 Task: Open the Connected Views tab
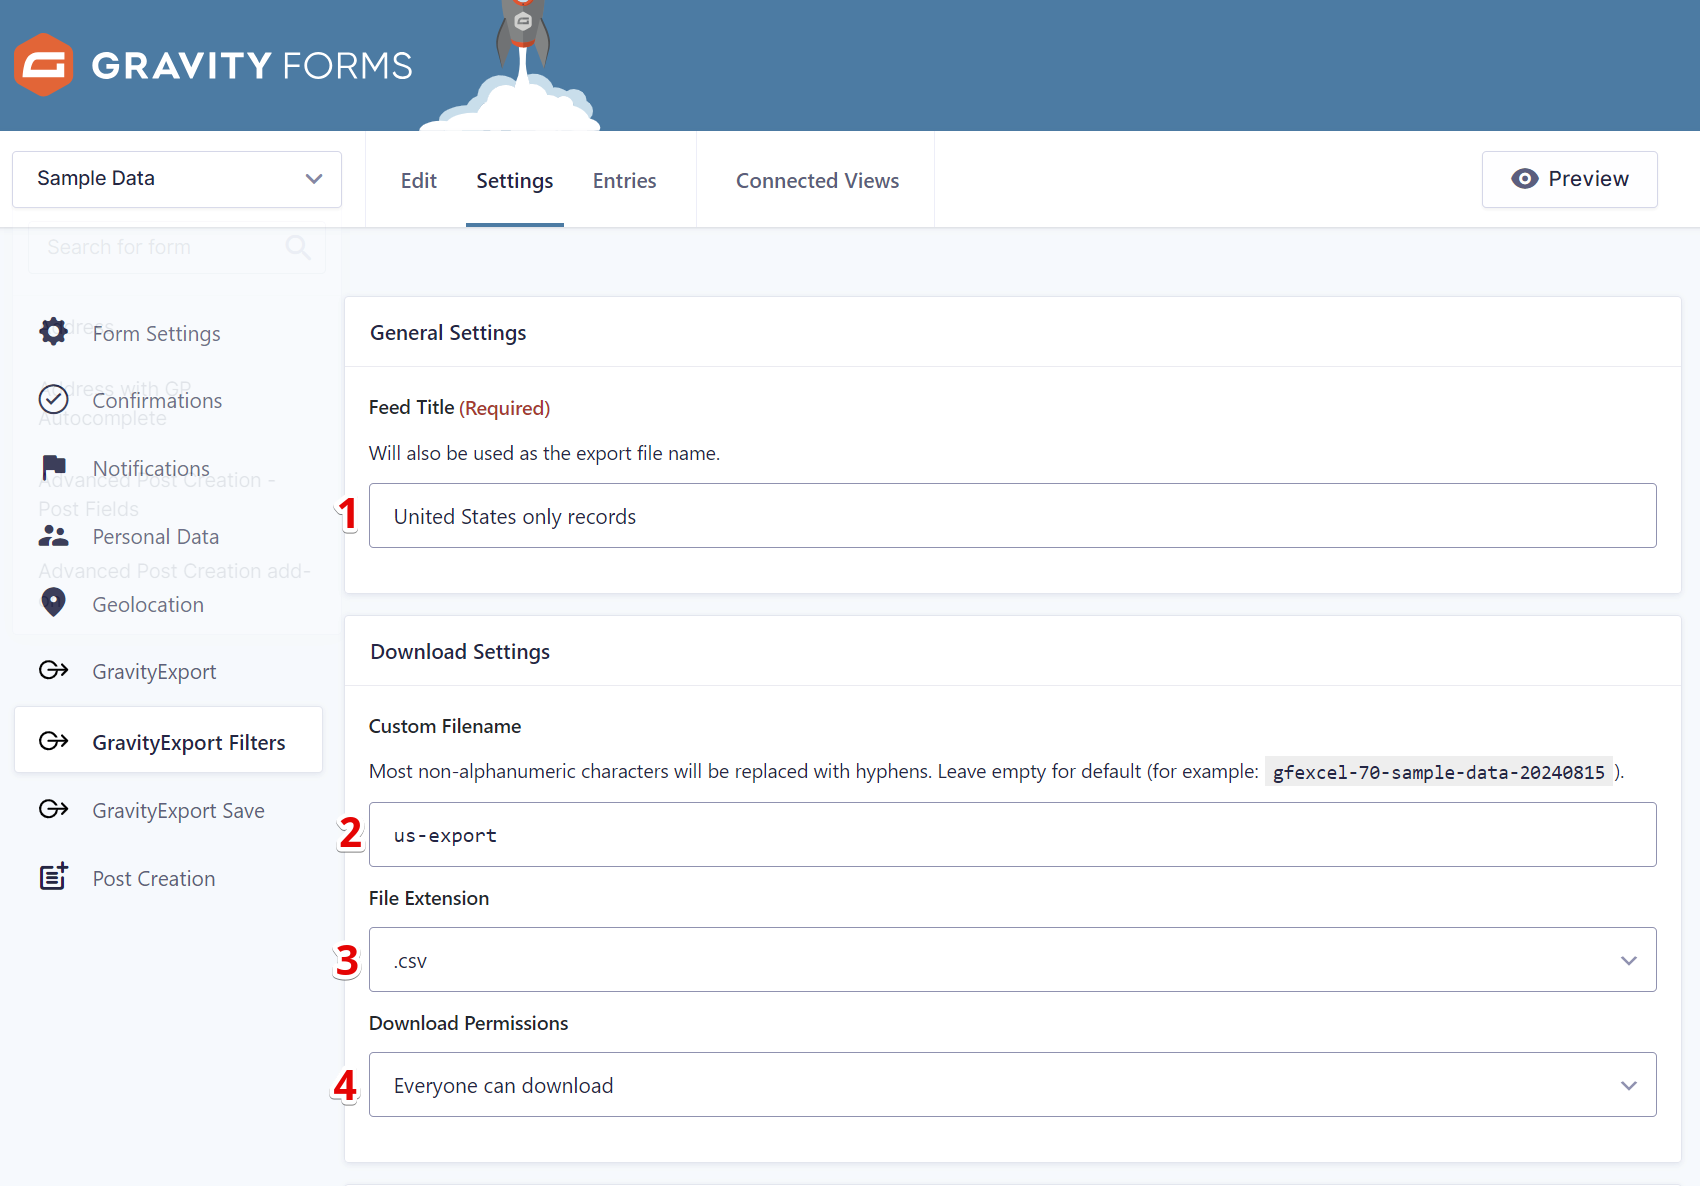pyautogui.click(x=817, y=181)
